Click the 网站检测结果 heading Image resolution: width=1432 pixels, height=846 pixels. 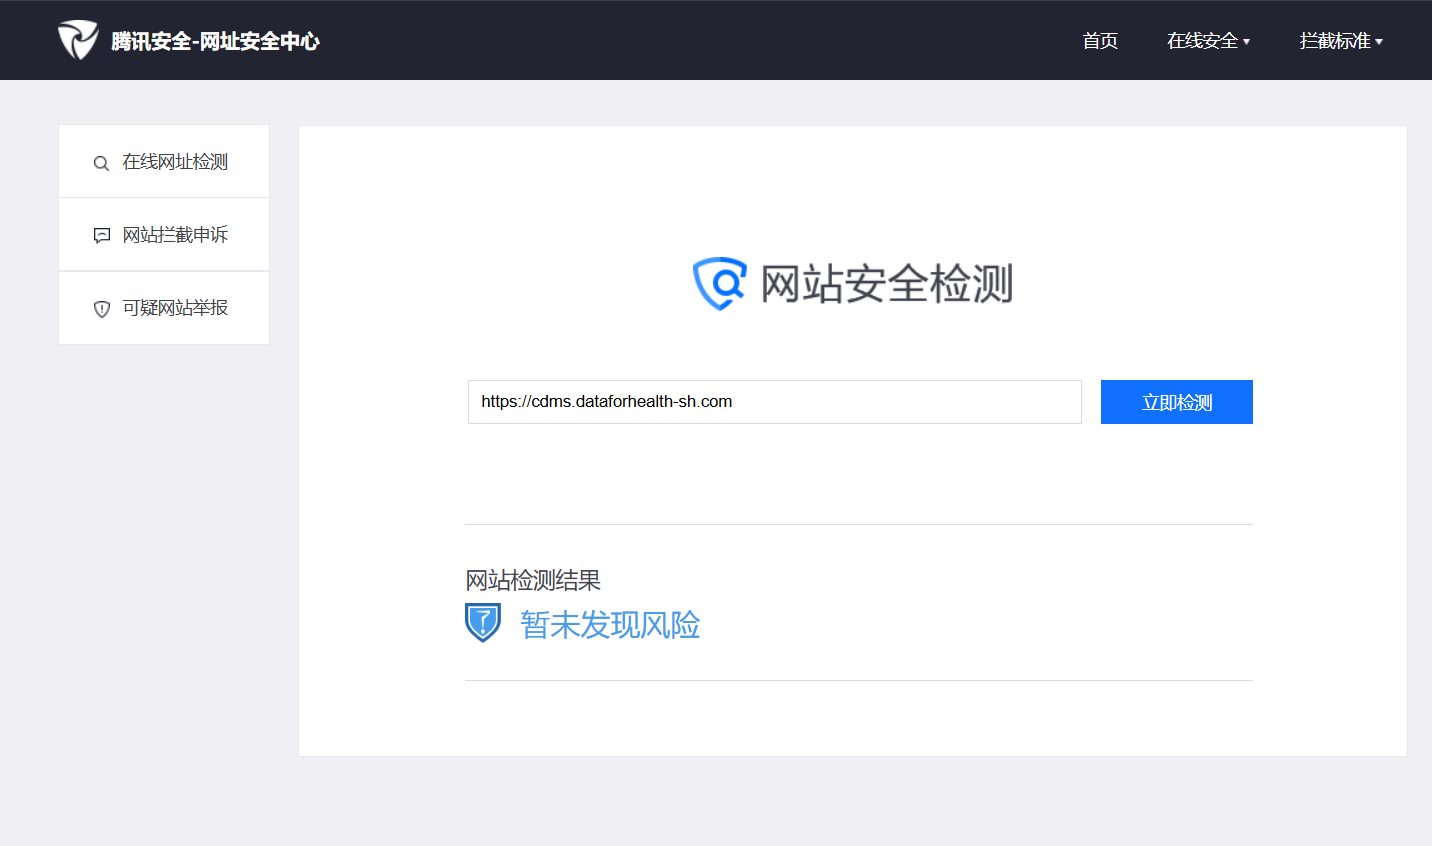(x=533, y=580)
